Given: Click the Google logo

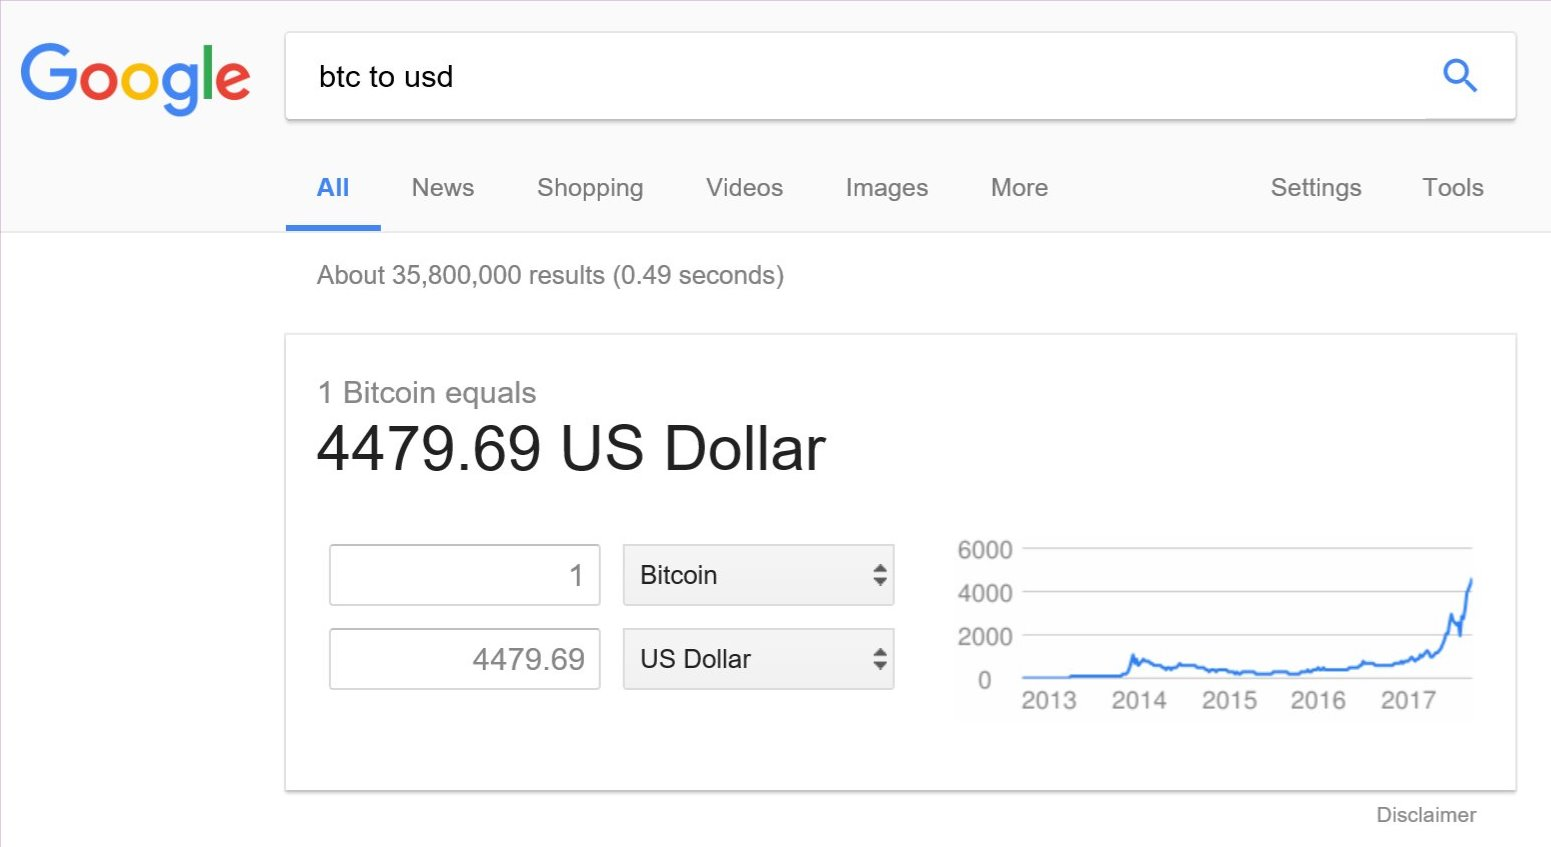Looking at the screenshot, I should pyautogui.click(x=135, y=77).
